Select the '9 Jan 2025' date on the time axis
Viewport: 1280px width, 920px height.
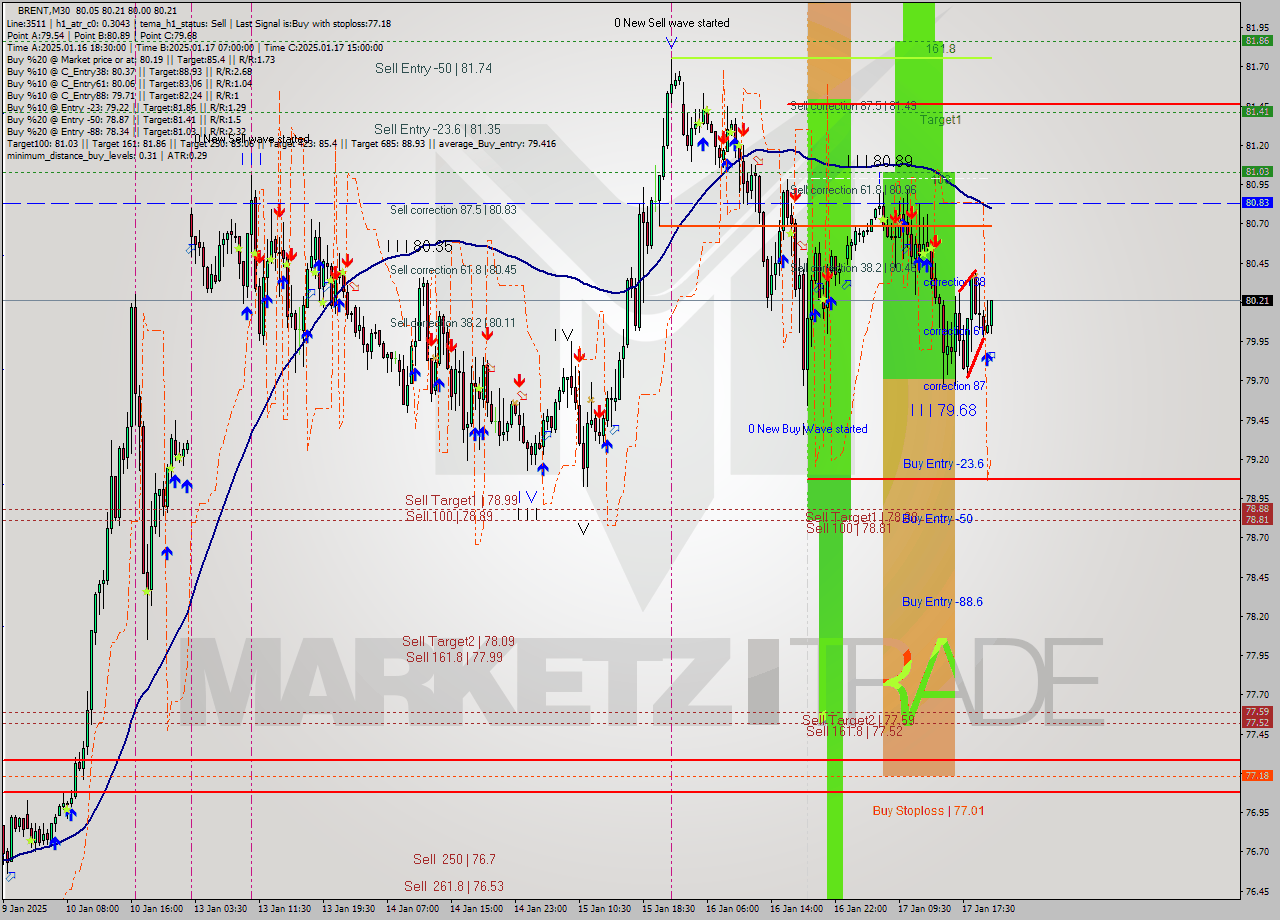tap(24, 909)
